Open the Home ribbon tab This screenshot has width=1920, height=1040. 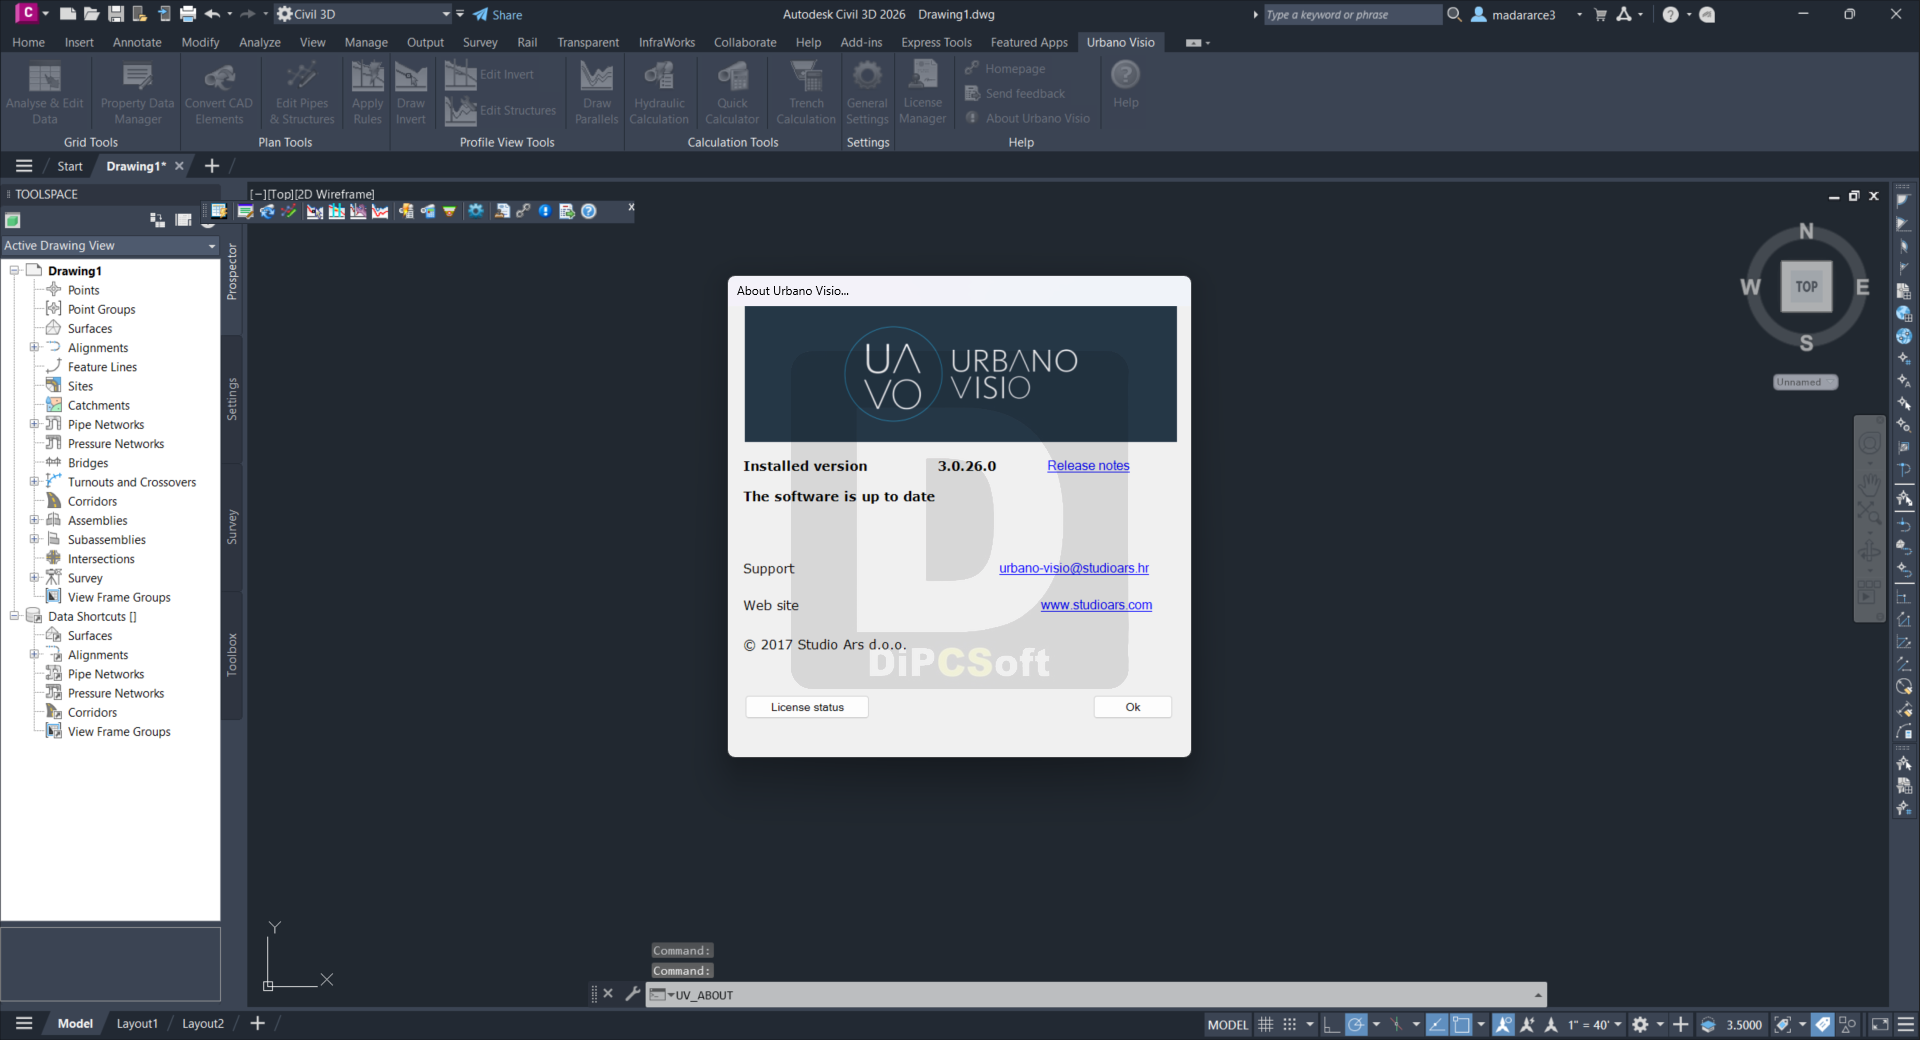tap(28, 42)
